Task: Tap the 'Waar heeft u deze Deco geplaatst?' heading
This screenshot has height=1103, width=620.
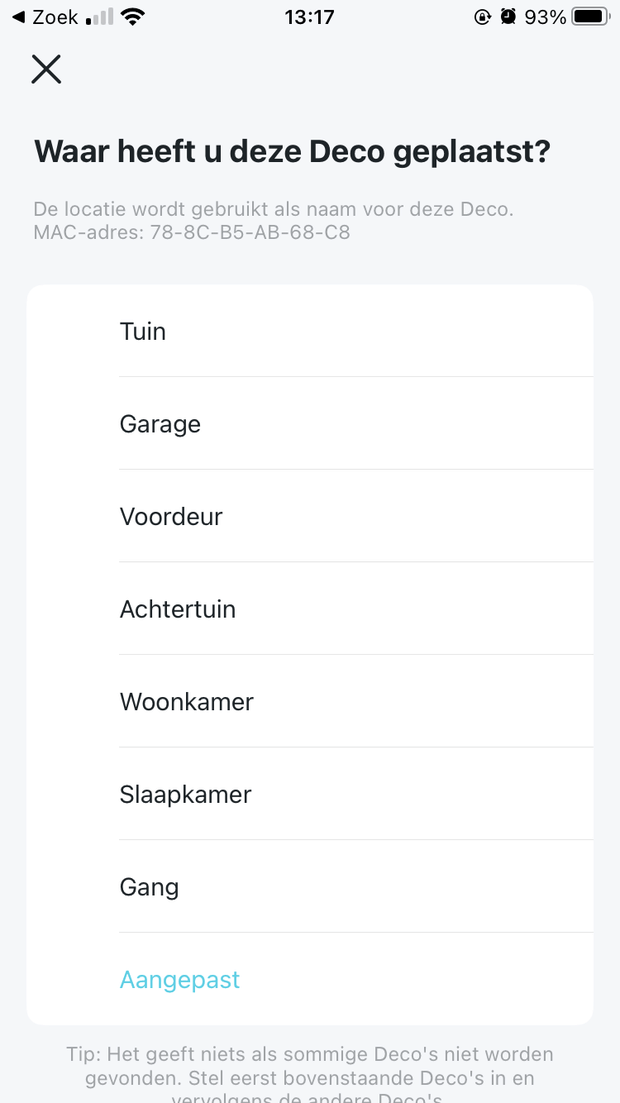Action: (x=293, y=152)
